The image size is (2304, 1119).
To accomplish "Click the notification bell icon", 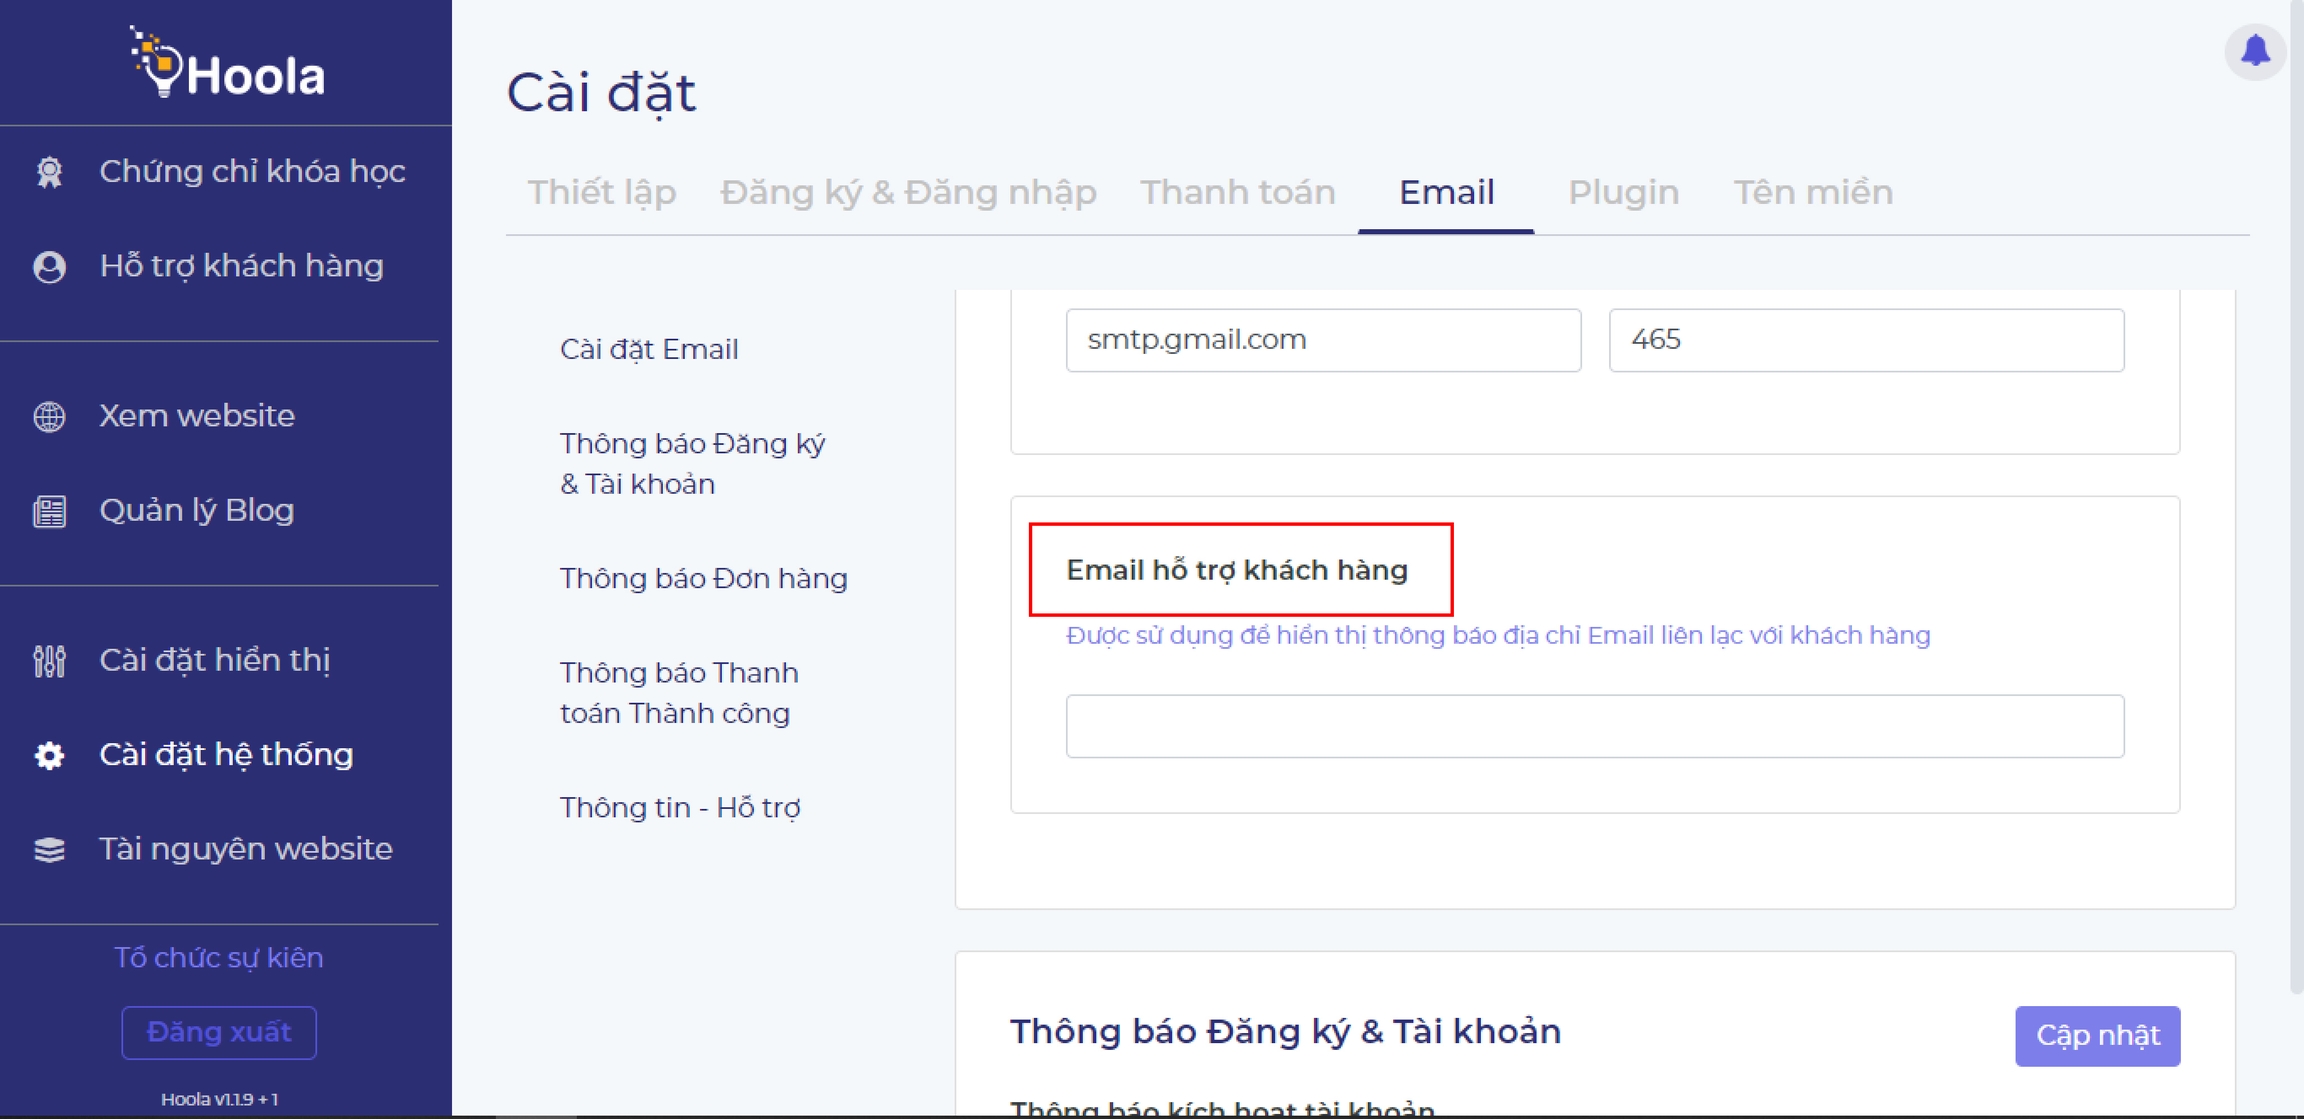I will point(2254,50).
